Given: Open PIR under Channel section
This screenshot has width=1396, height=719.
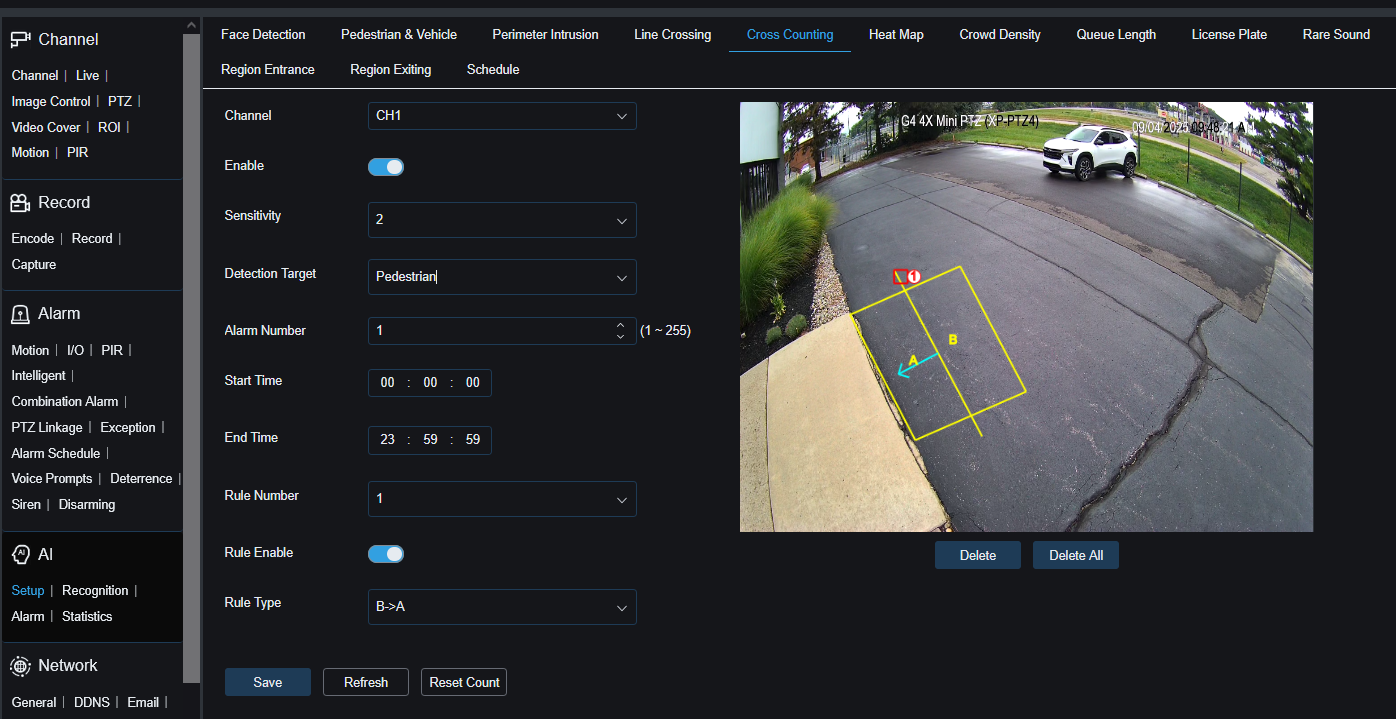Looking at the screenshot, I should [78, 153].
